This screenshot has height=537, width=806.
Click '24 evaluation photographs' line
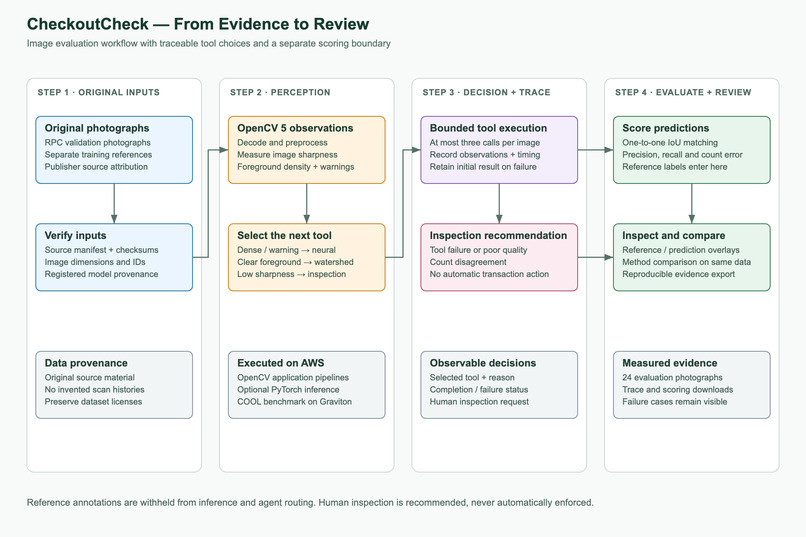coord(672,377)
